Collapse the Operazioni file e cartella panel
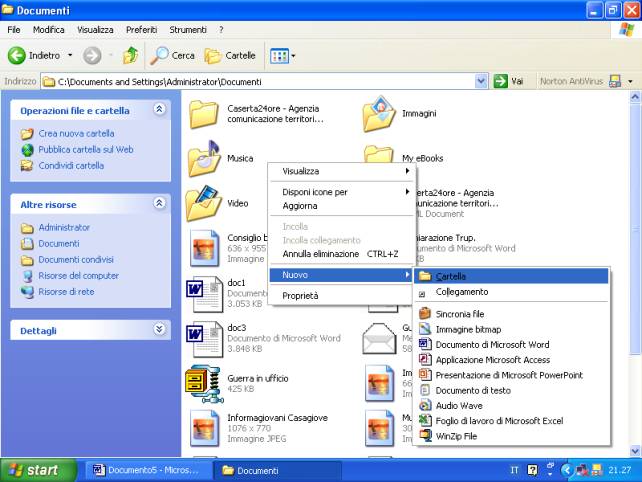Viewport: 642px width, 482px height. (159, 109)
